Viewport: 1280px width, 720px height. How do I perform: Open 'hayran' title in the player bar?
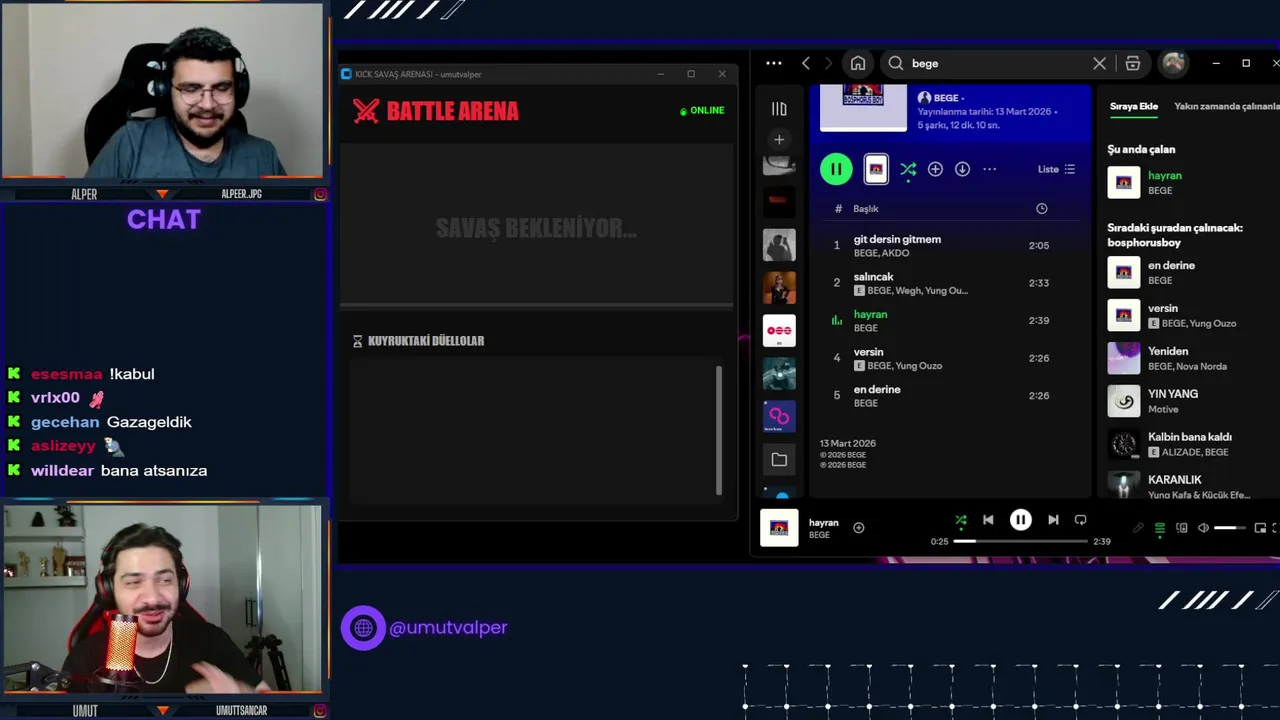823,522
